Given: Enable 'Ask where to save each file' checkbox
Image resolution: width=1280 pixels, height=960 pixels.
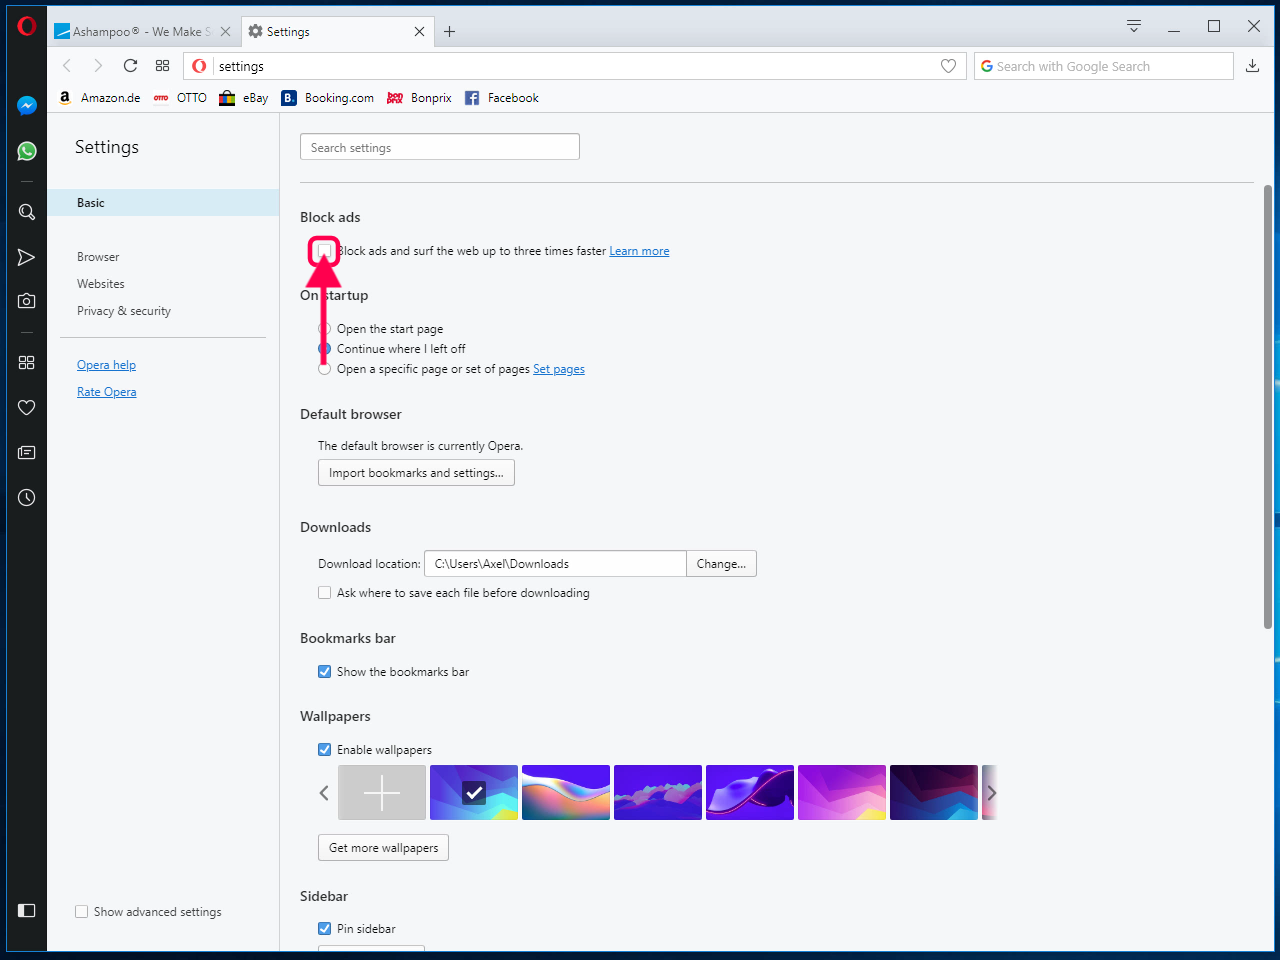Looking at the screenshot, I should pyautogui.click(x=324, y=593).
